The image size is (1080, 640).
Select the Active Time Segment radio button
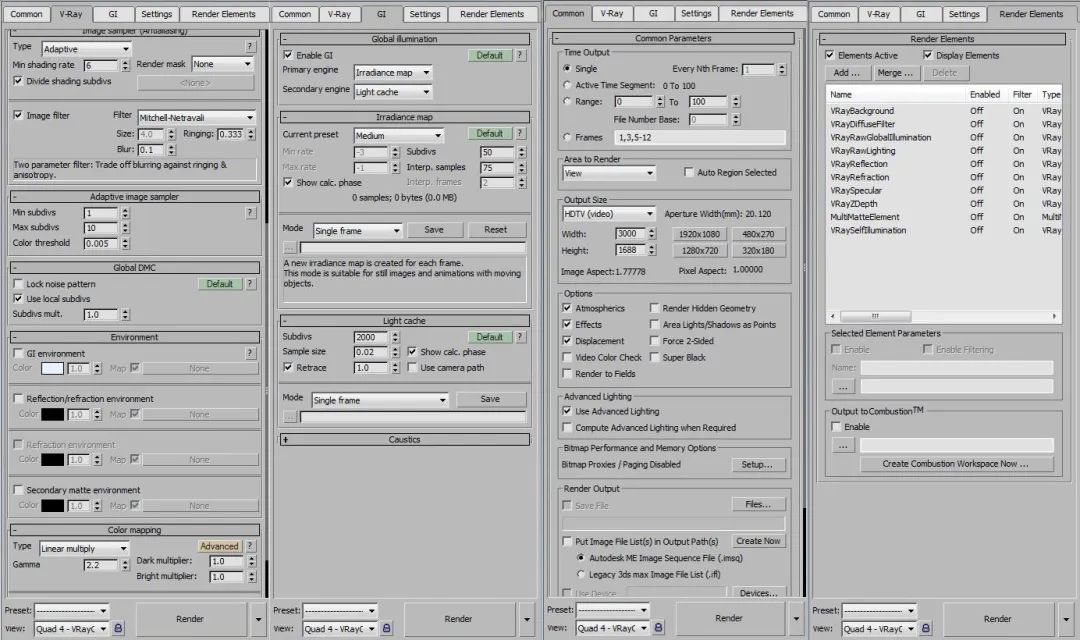[568, 86]
